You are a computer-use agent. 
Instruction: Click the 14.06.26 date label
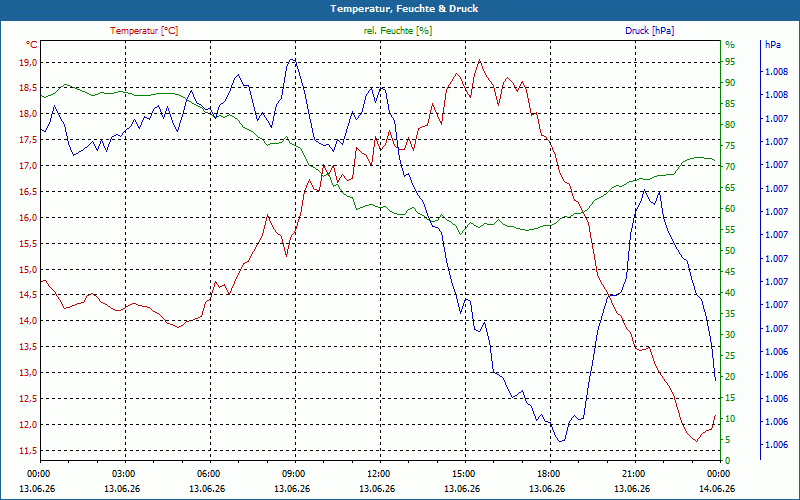click(x=717, y=489)
